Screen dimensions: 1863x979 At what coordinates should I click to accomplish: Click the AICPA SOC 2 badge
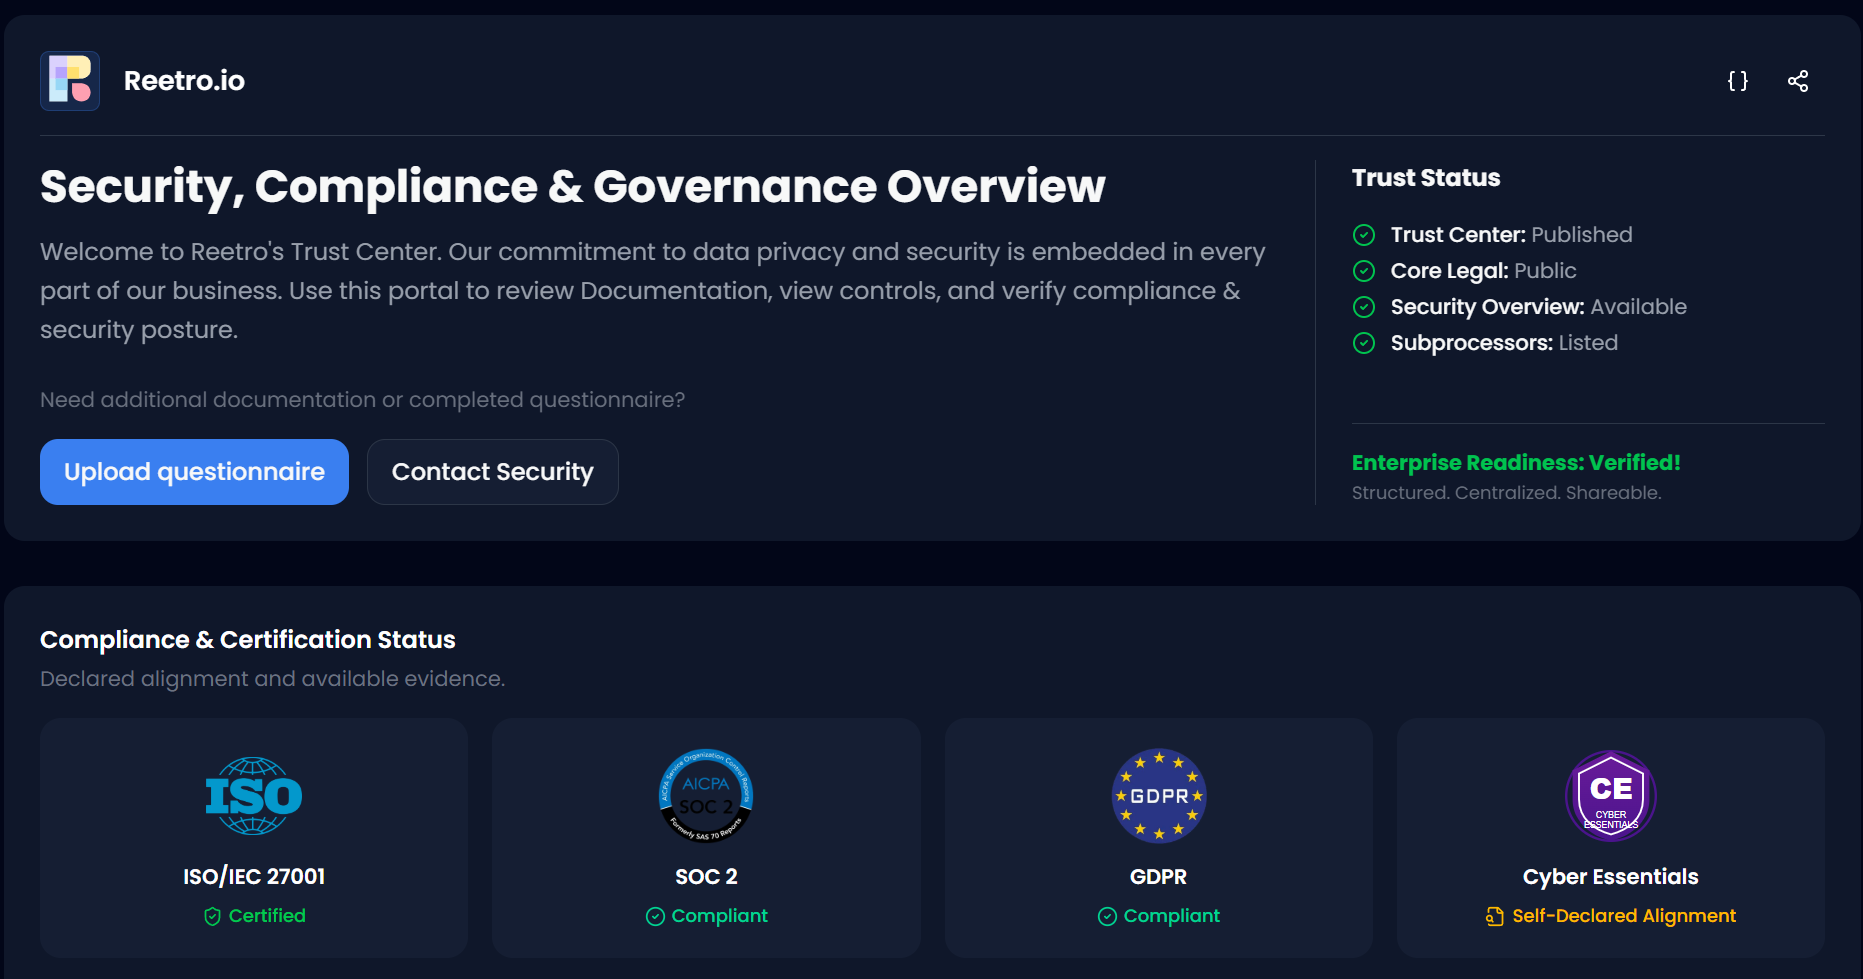pos(706,796)
